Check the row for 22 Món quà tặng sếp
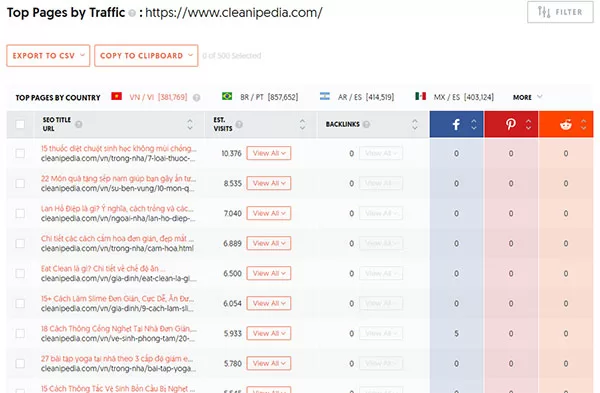Image resolution: width=600 pixels, height=393 pixels. tap(20, 183)
